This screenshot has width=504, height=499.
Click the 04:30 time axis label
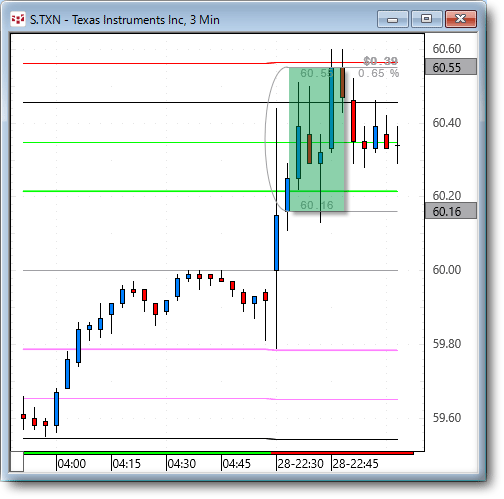click(182, 464)
